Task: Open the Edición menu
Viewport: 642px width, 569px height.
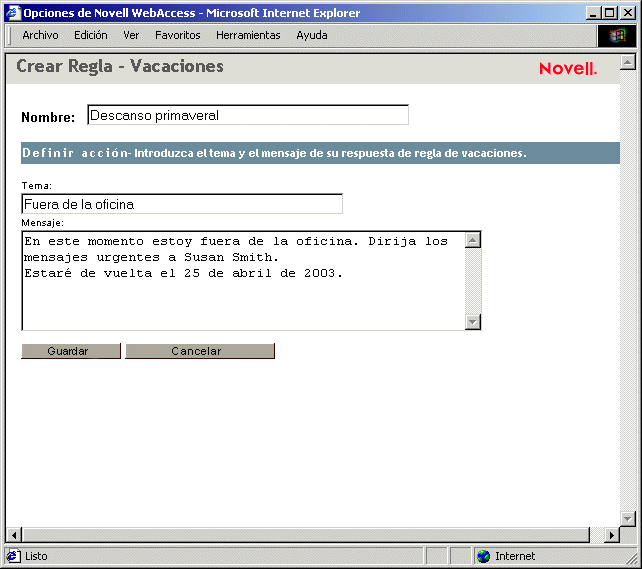Action: 90,36
